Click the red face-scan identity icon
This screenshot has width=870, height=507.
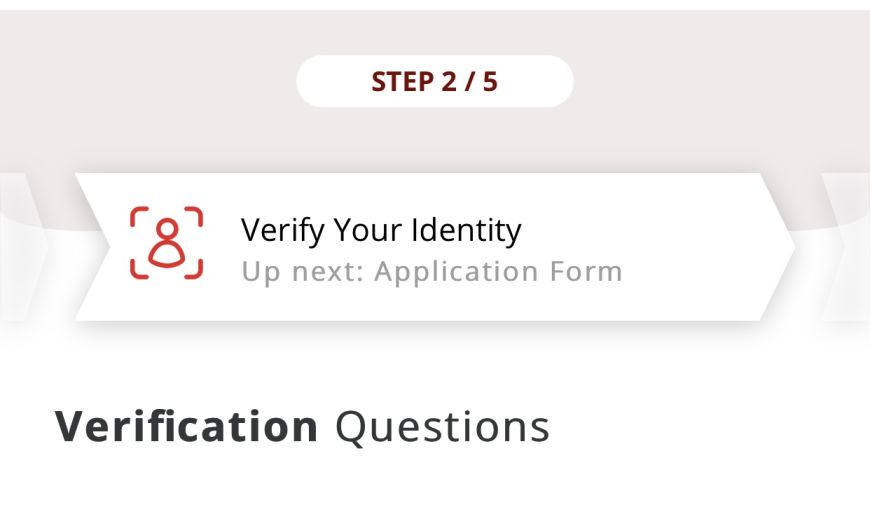pos(166,243)
